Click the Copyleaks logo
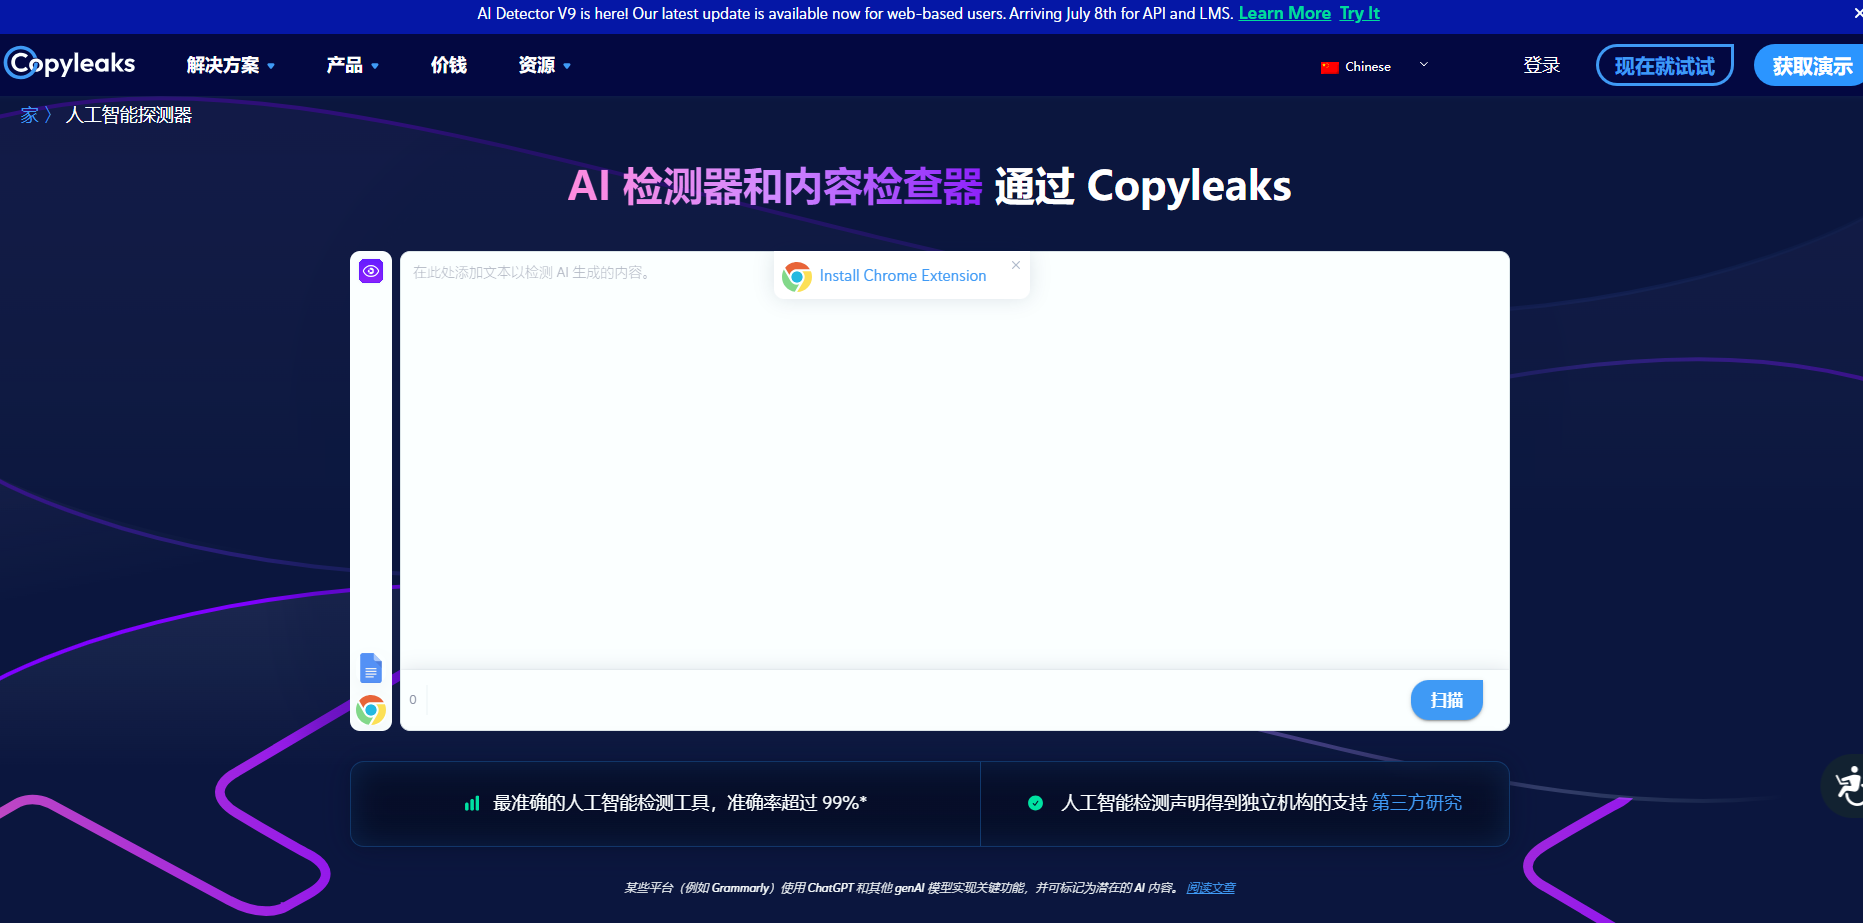 click(70, 64)
